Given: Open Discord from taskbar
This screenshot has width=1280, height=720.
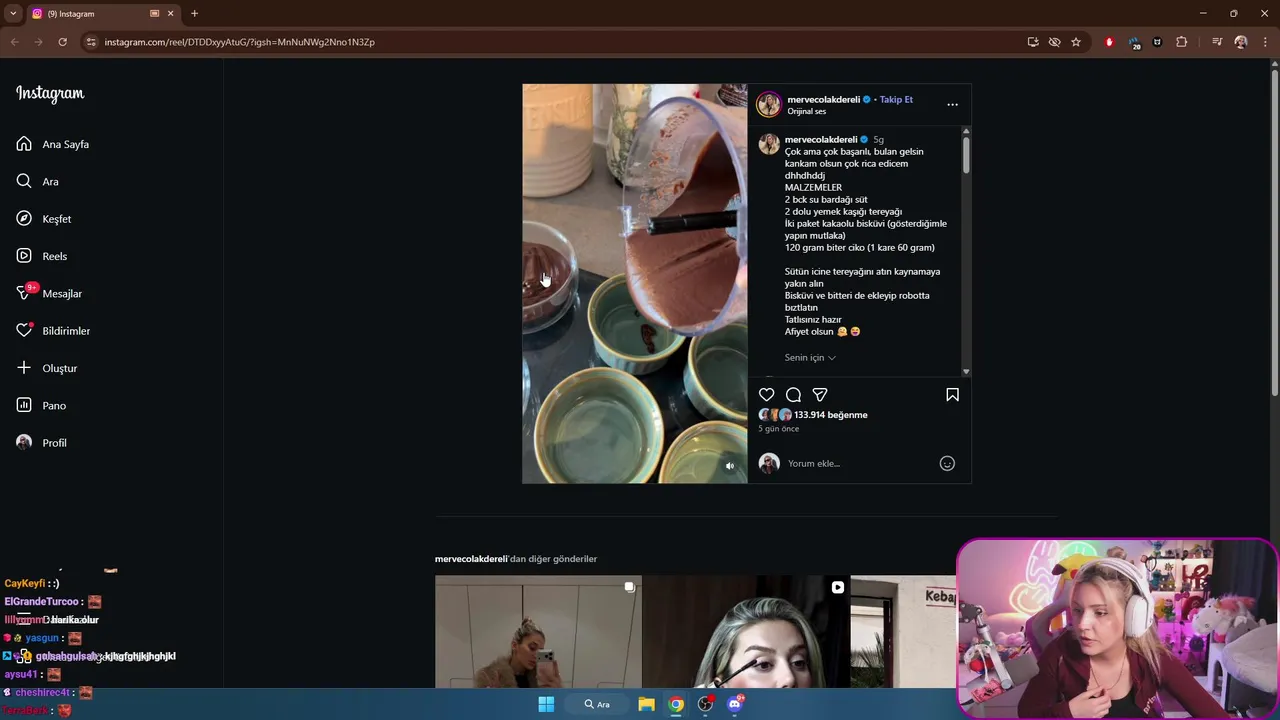Looking at the screenshot, I should click(735, 704).
